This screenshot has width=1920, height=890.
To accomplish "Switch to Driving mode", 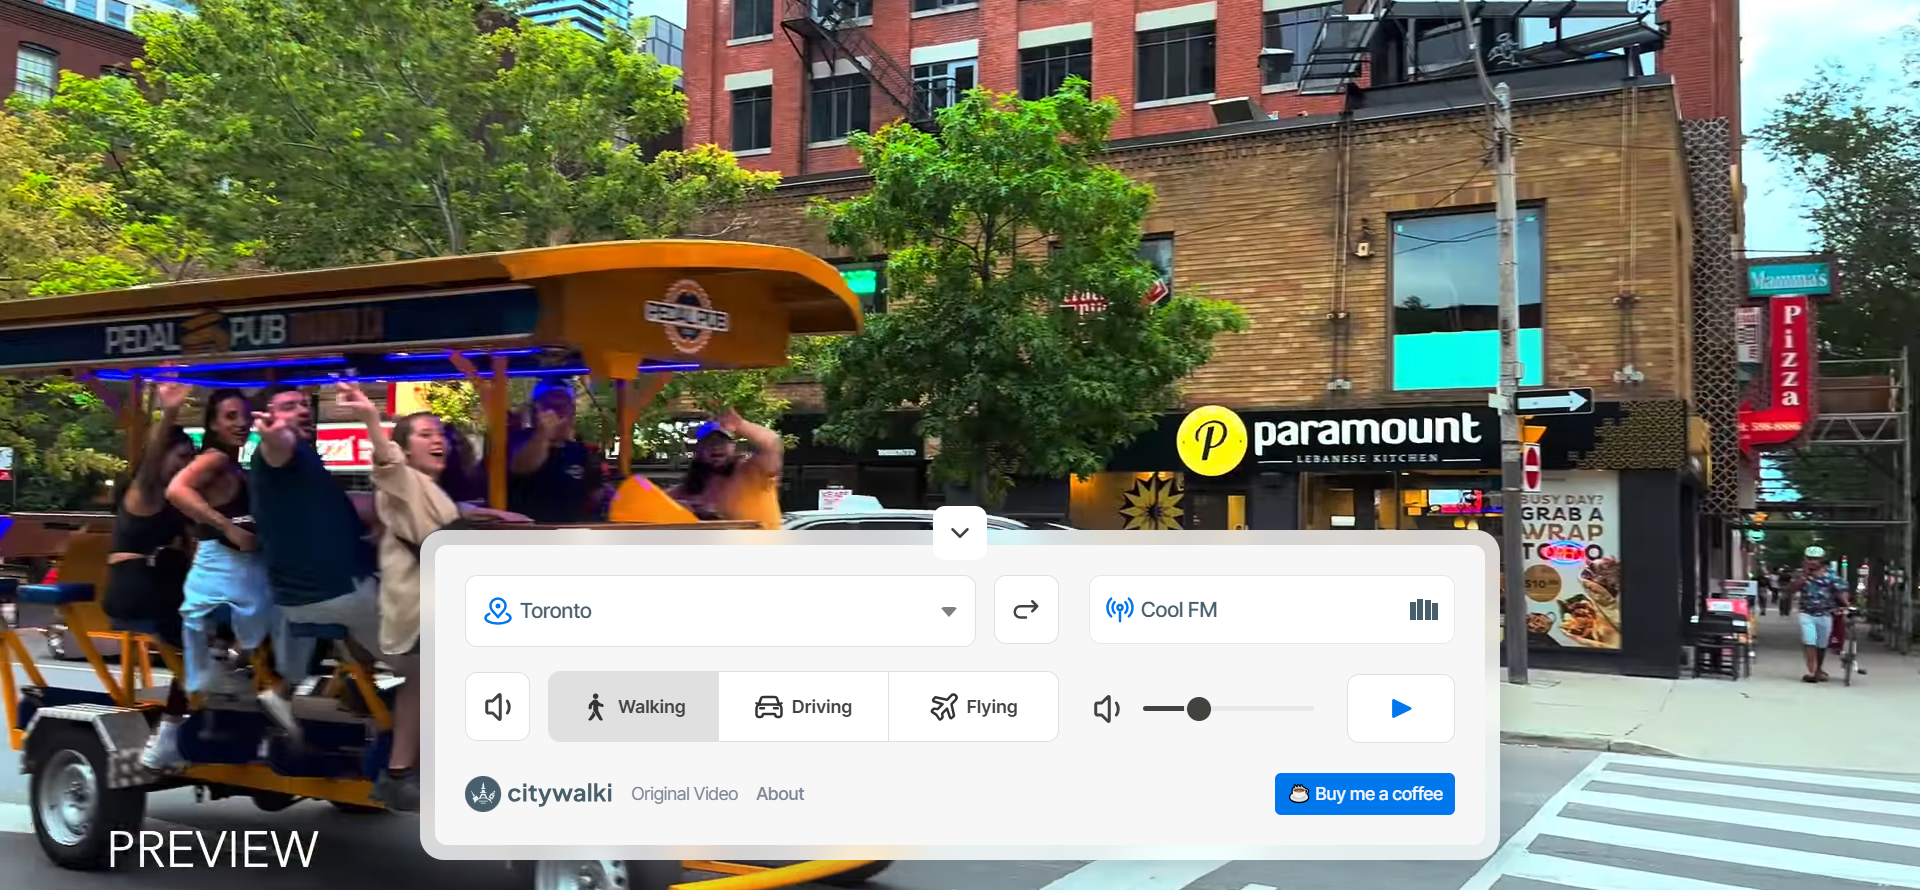I will click(803, 707).
